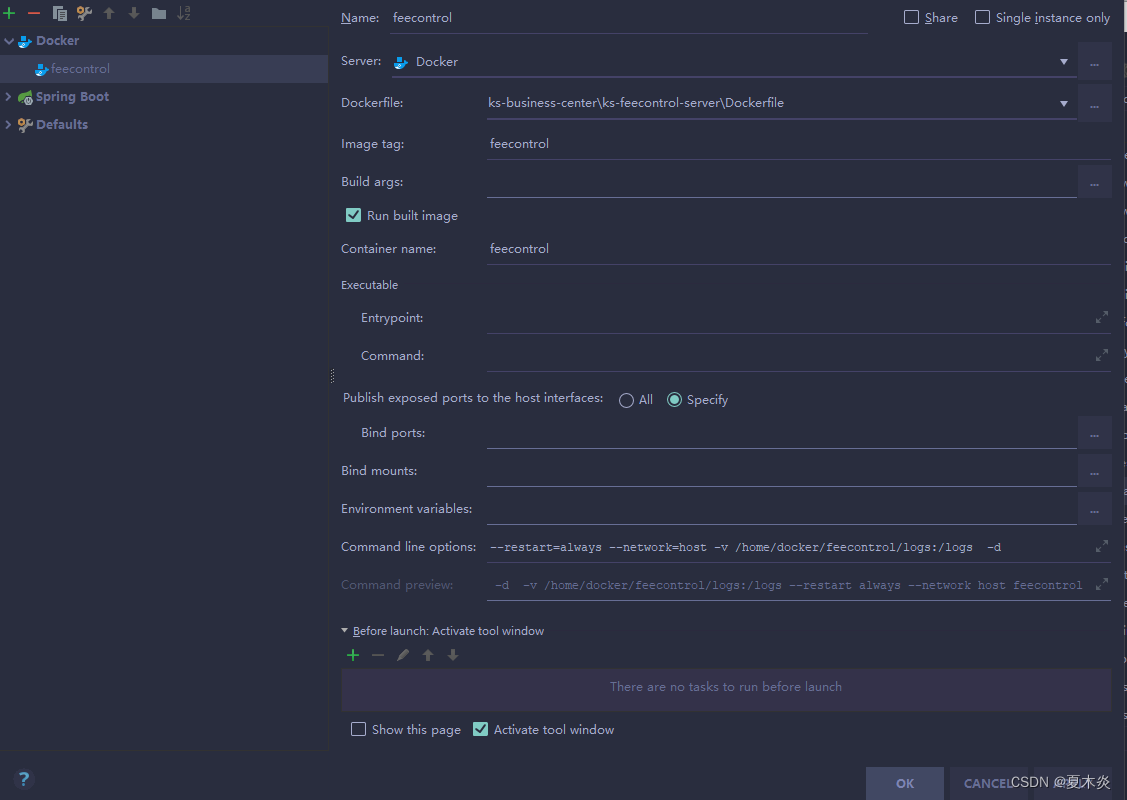Viewport: 1127px width, 800px height.
Task: Create a new folder for configurations
Action: click(159, 13)
